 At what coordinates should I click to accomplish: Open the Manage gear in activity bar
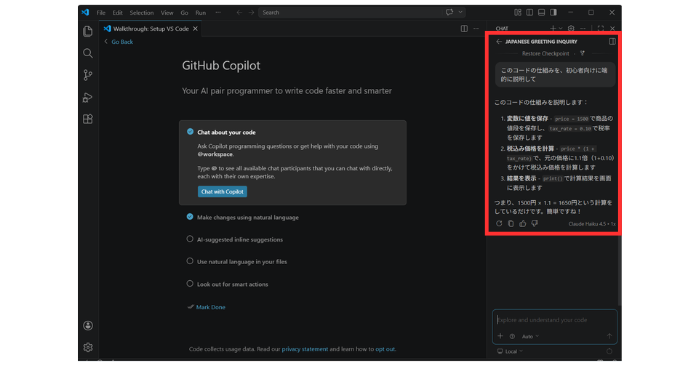(88, 347)
